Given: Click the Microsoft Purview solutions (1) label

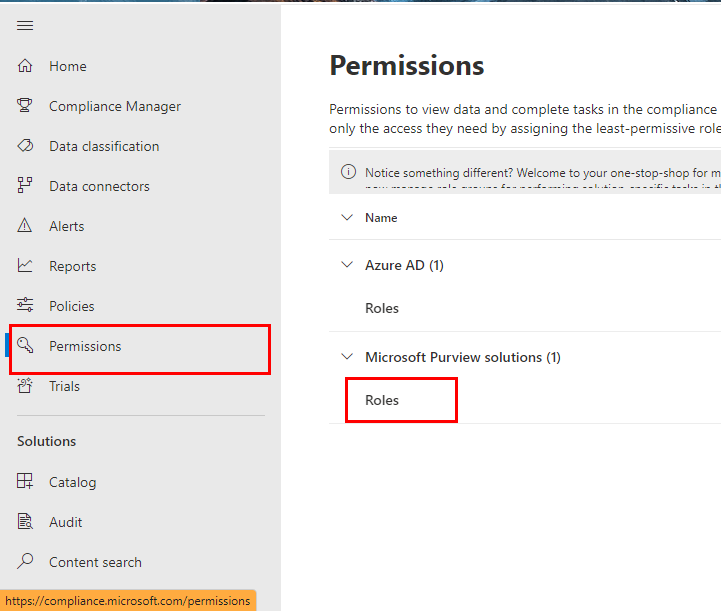Looking at the screenshot, I should (463, 357).
